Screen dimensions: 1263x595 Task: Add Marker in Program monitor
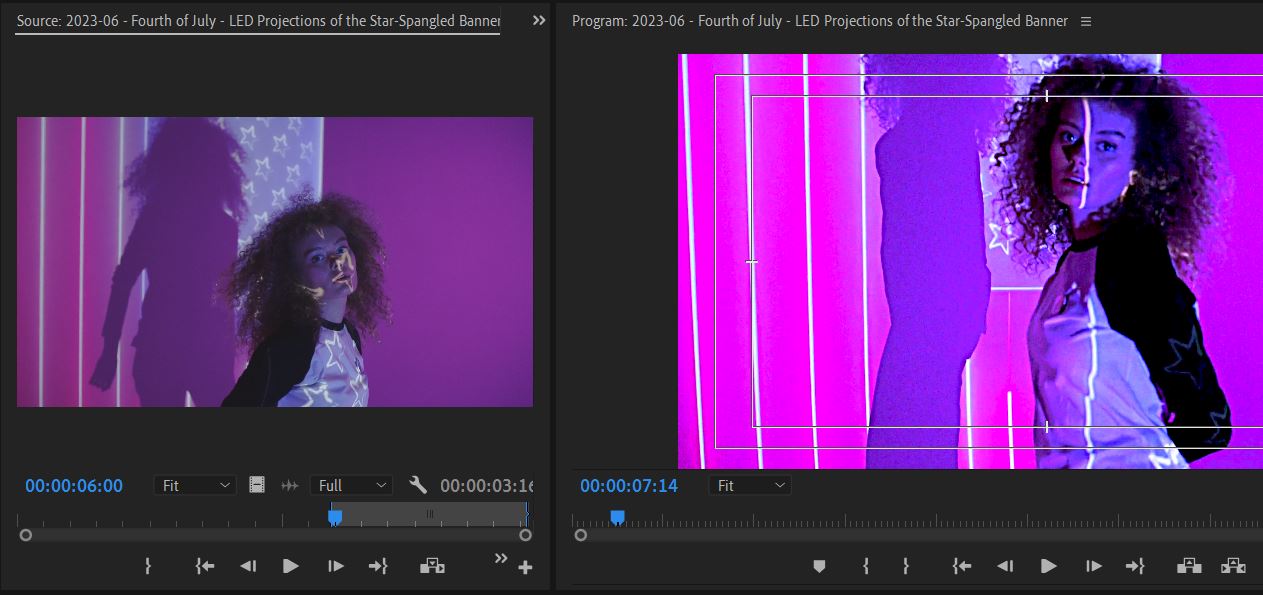coord(819,566)
